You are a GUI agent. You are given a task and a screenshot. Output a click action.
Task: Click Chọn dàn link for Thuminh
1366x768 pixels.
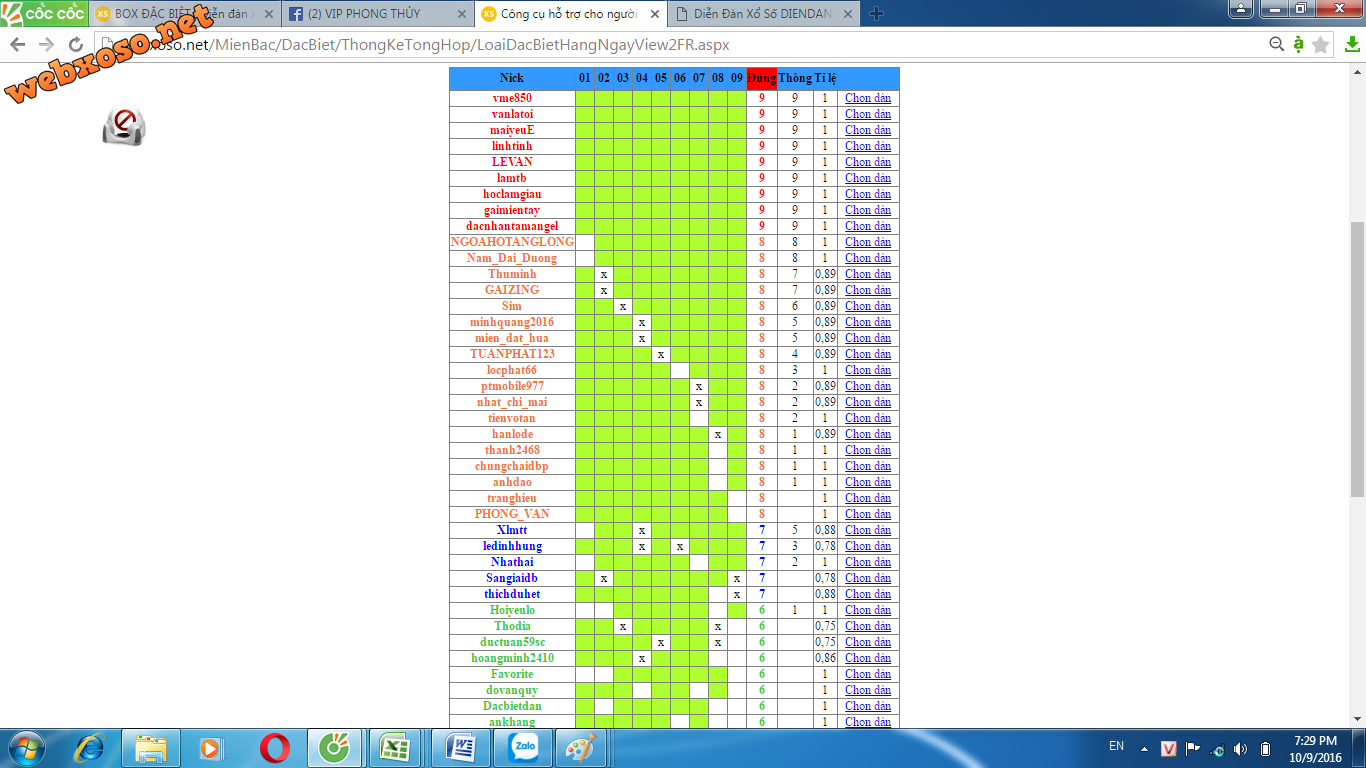pyautogui.click(x=867, y=274)
